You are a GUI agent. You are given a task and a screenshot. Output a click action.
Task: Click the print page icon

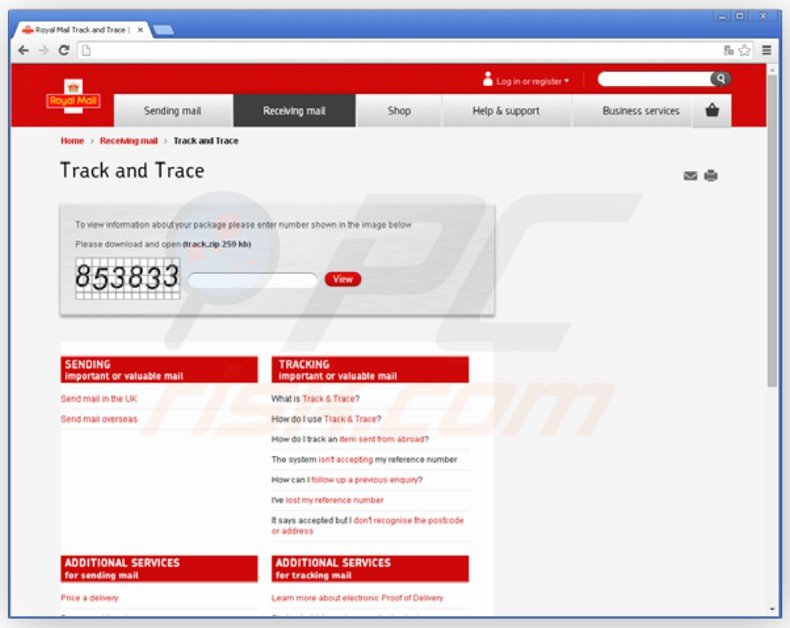tap(711, 176)
